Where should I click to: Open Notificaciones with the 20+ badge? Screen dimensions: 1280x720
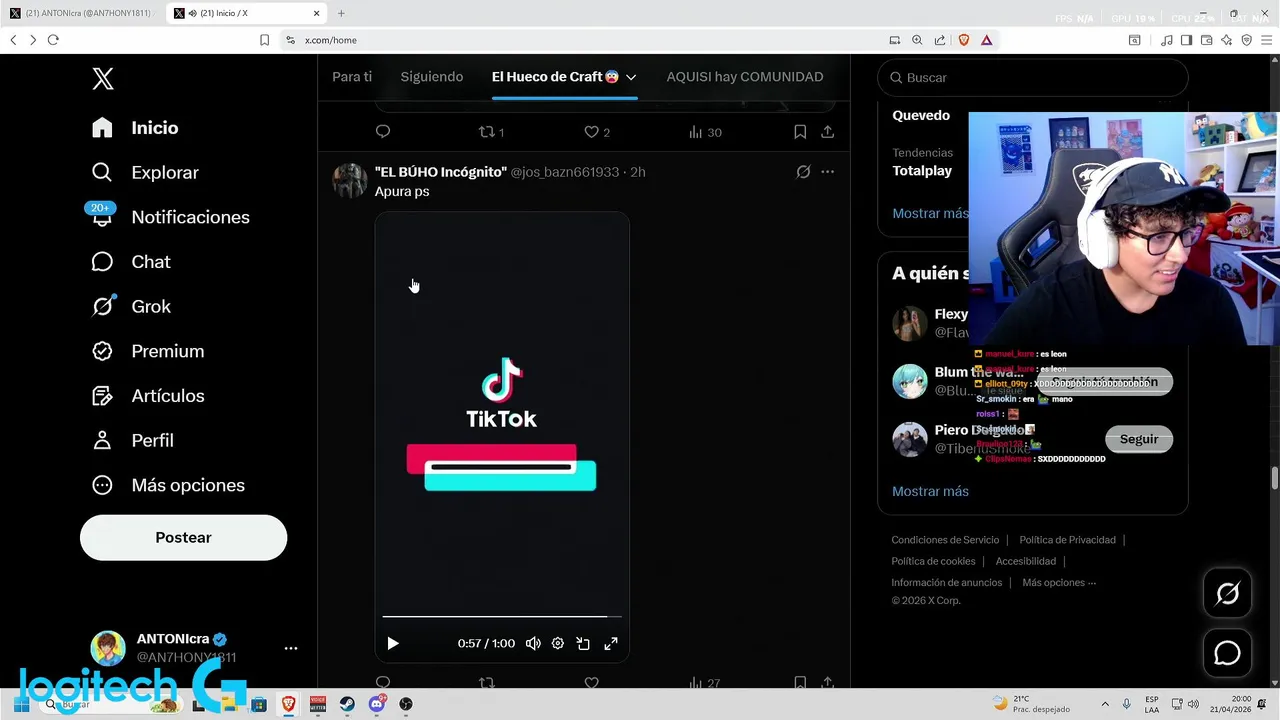(170, 217)
